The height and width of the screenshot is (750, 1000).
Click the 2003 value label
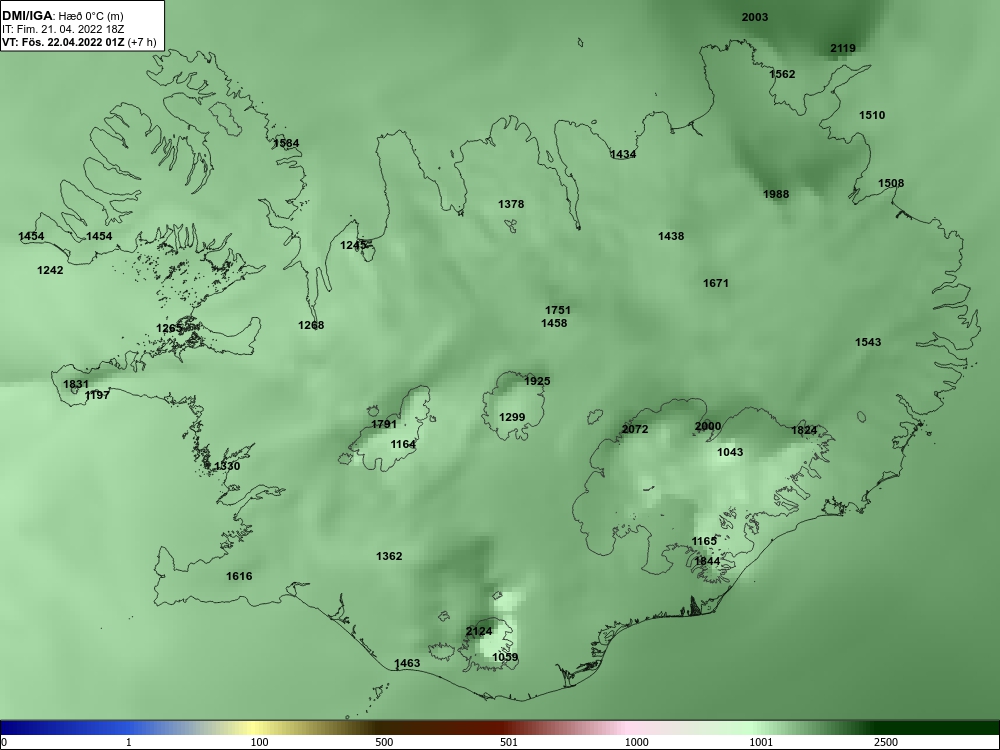pyautogui.click(x=754, y=17)
